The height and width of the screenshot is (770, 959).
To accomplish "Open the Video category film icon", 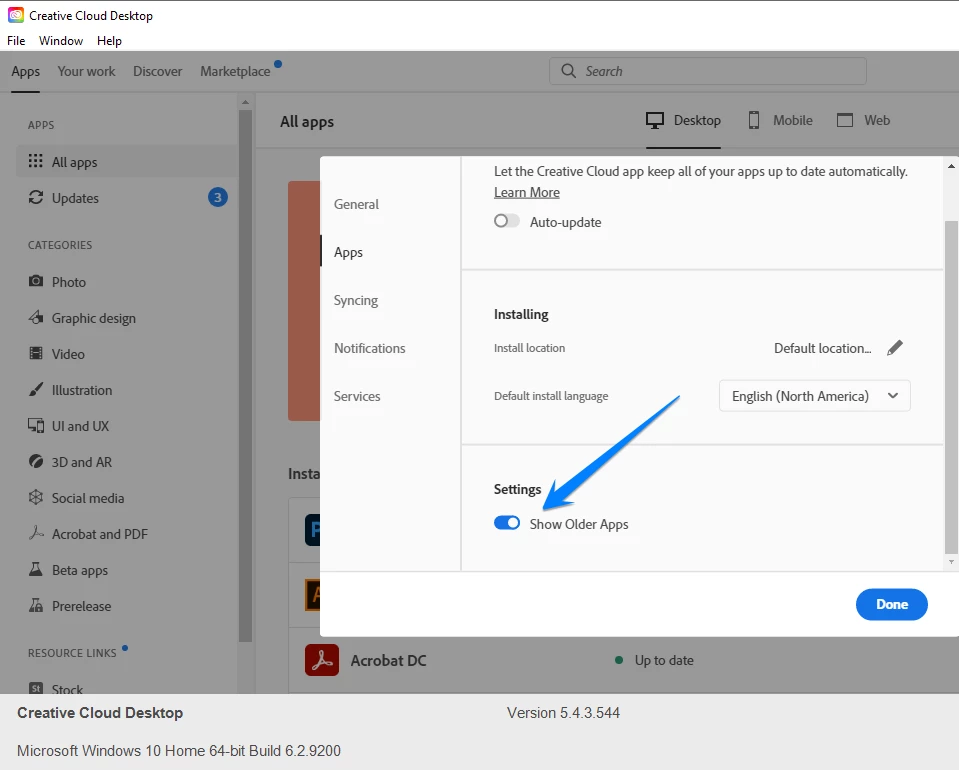I will coord(35,354).
